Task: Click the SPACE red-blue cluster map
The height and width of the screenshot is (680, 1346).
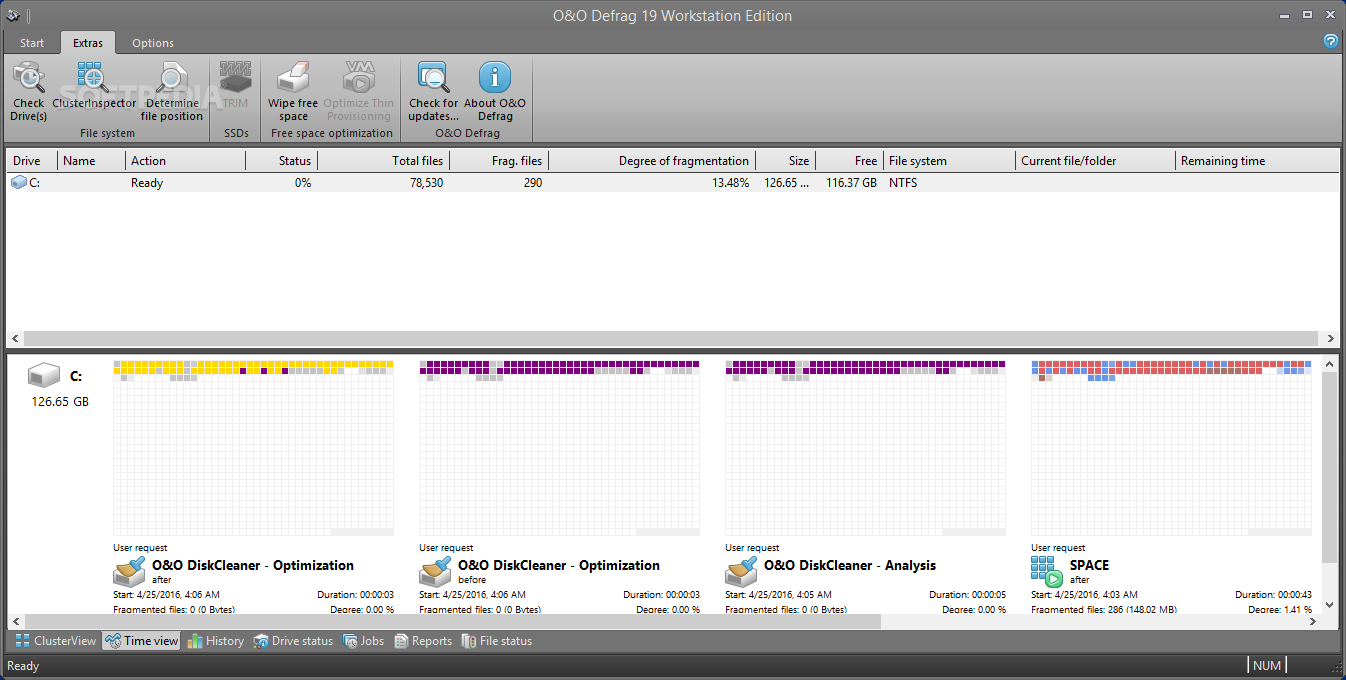Action: pos(1171,448)
